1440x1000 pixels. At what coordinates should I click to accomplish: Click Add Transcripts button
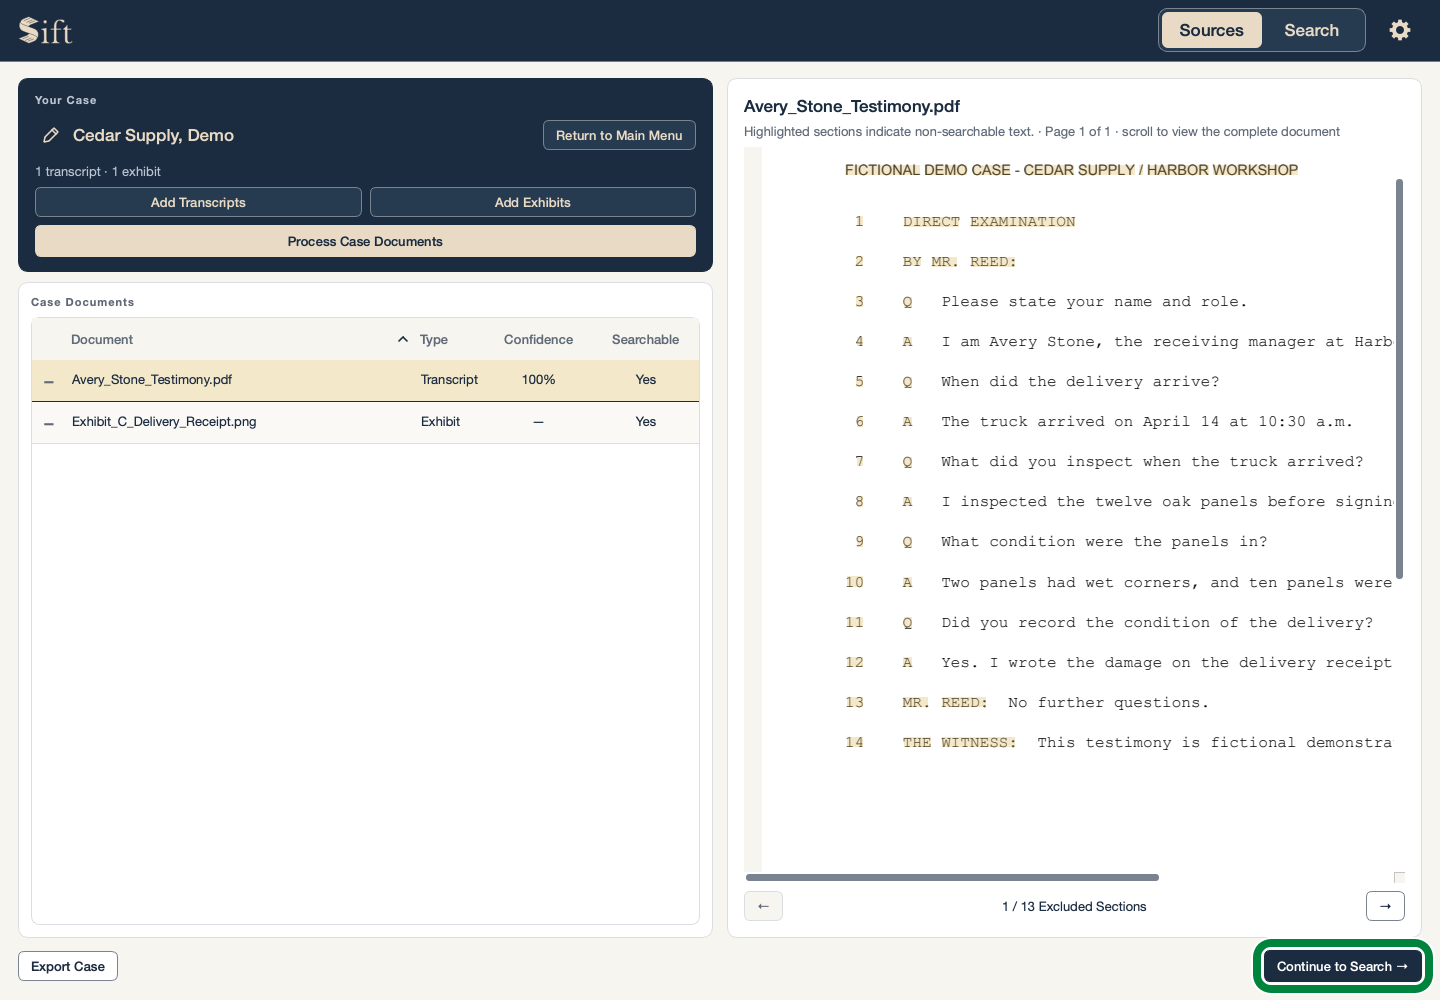coord(198,202)
